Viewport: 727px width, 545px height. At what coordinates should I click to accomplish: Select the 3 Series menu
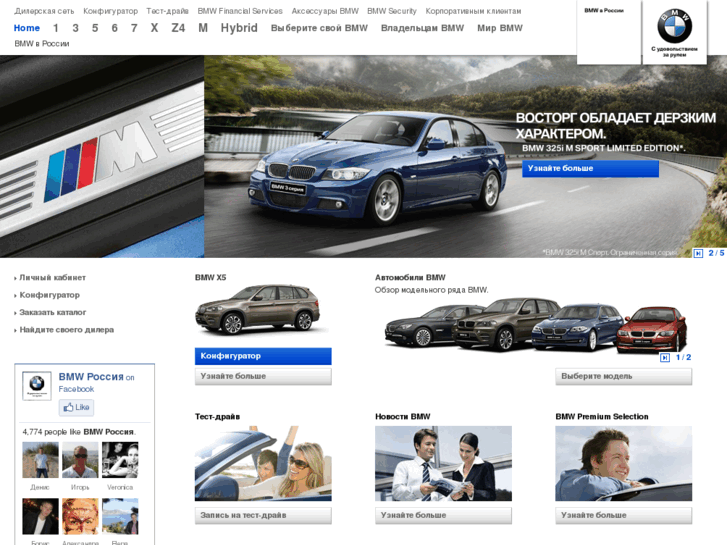click(x=76, y=28)
